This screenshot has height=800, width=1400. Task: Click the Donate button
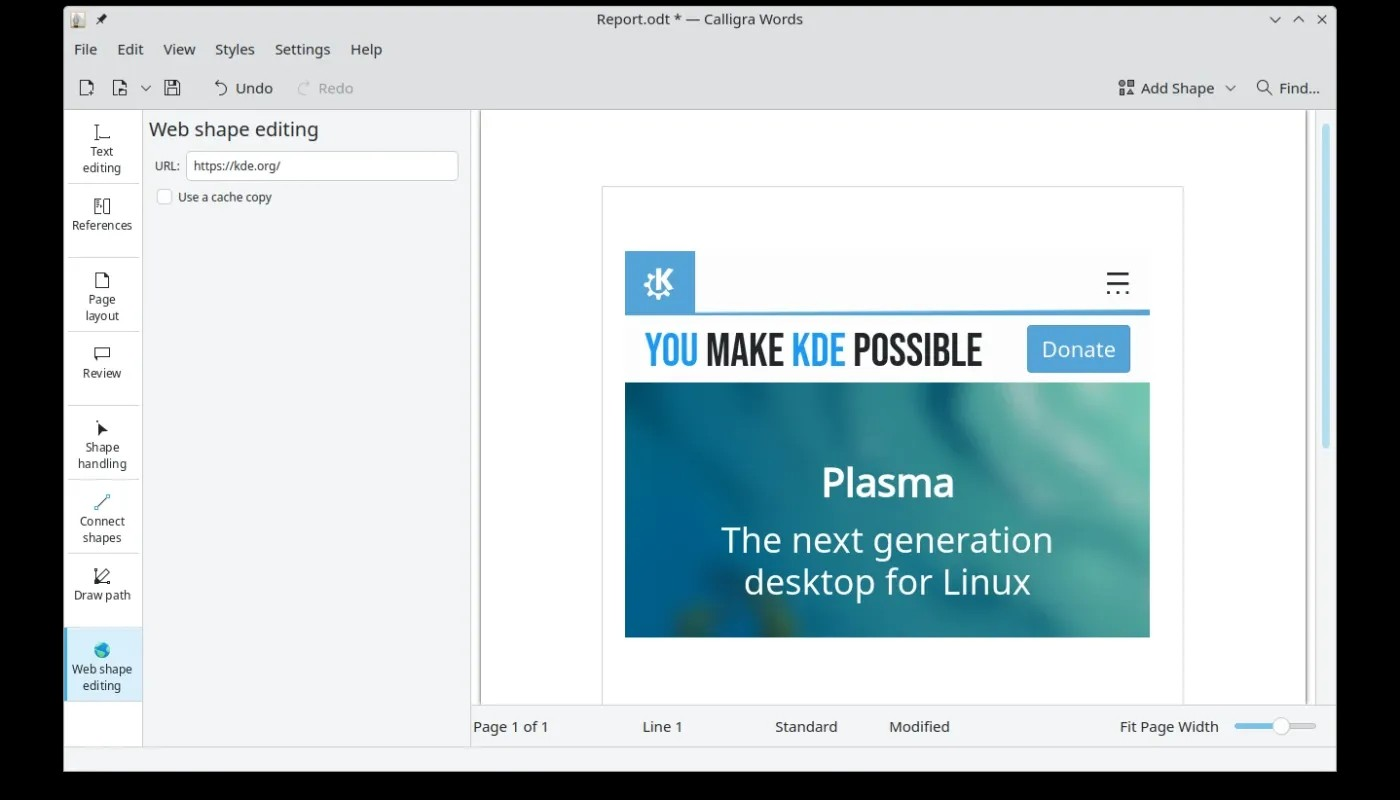pos(1078,349)
